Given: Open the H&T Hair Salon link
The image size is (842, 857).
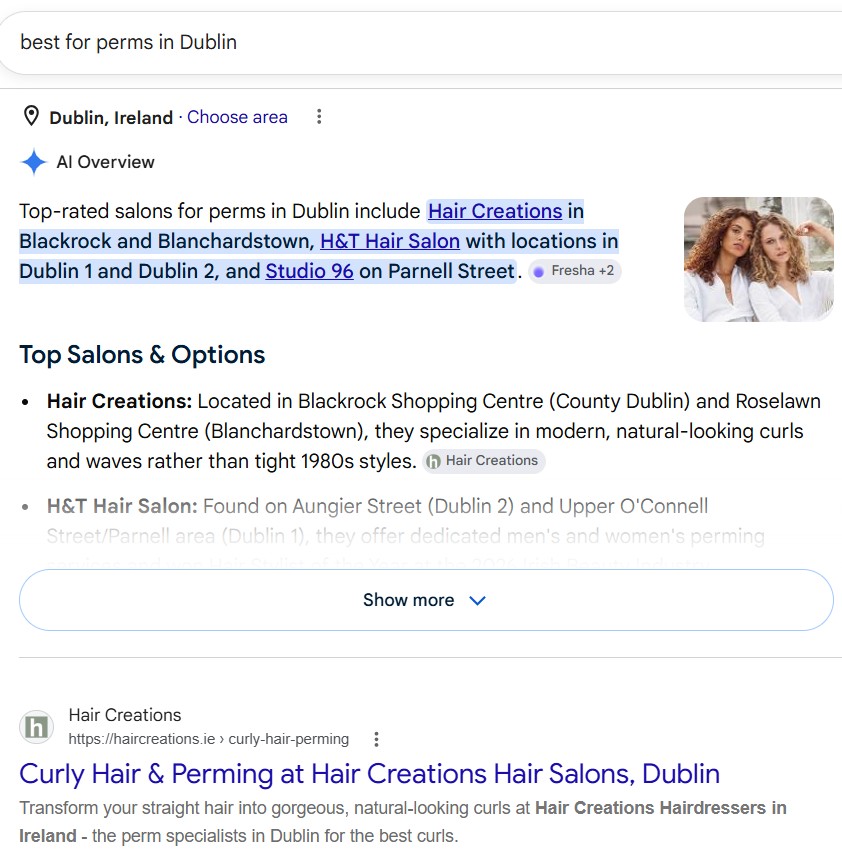Looking at the screenshot, I should coord(390,241).
